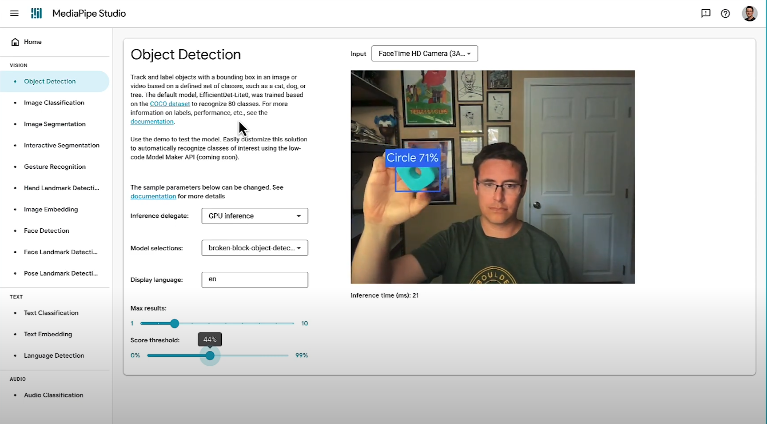
Task: Open the feedback icon in header
Action: [706, 14]
